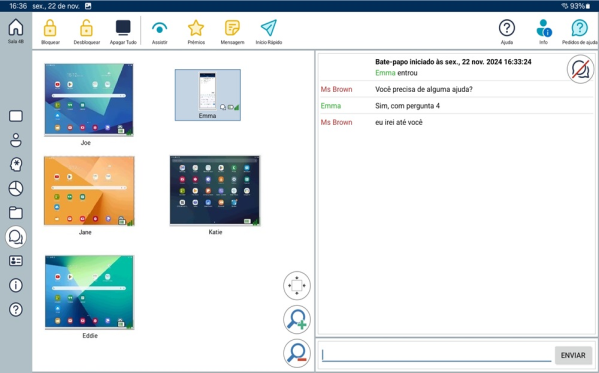Open the Sala 4B home icon
The width and height of the screenshot is (599, 373).
[x=16, y=28]
